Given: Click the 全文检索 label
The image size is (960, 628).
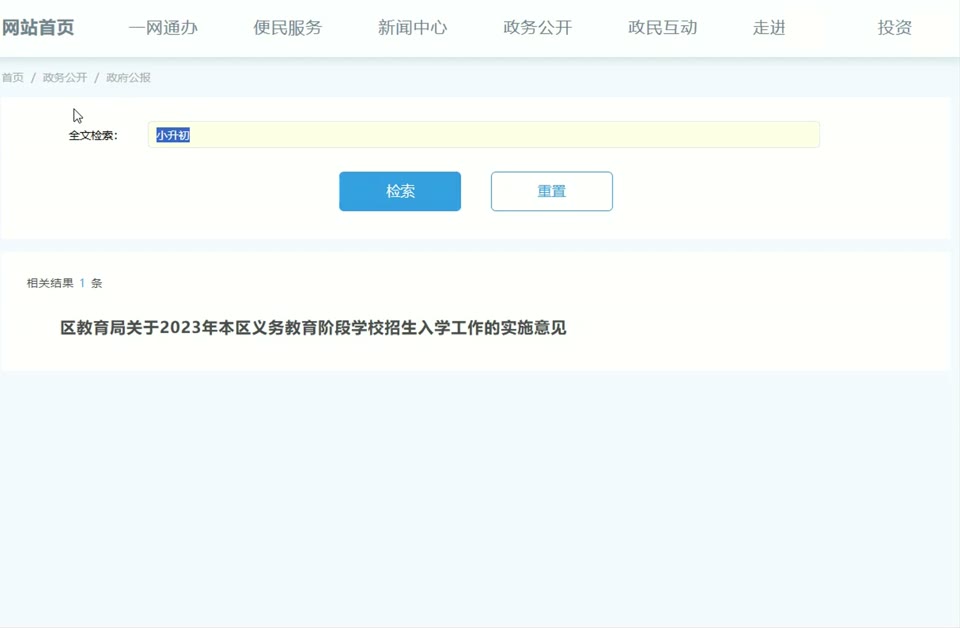Looking at the screenshot, I should click(93, 135).
